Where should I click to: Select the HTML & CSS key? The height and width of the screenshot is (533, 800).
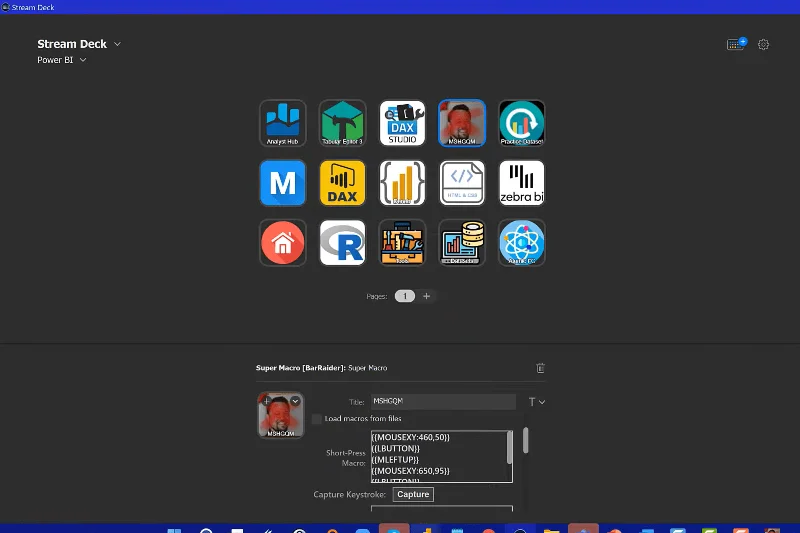pos(462,183)
